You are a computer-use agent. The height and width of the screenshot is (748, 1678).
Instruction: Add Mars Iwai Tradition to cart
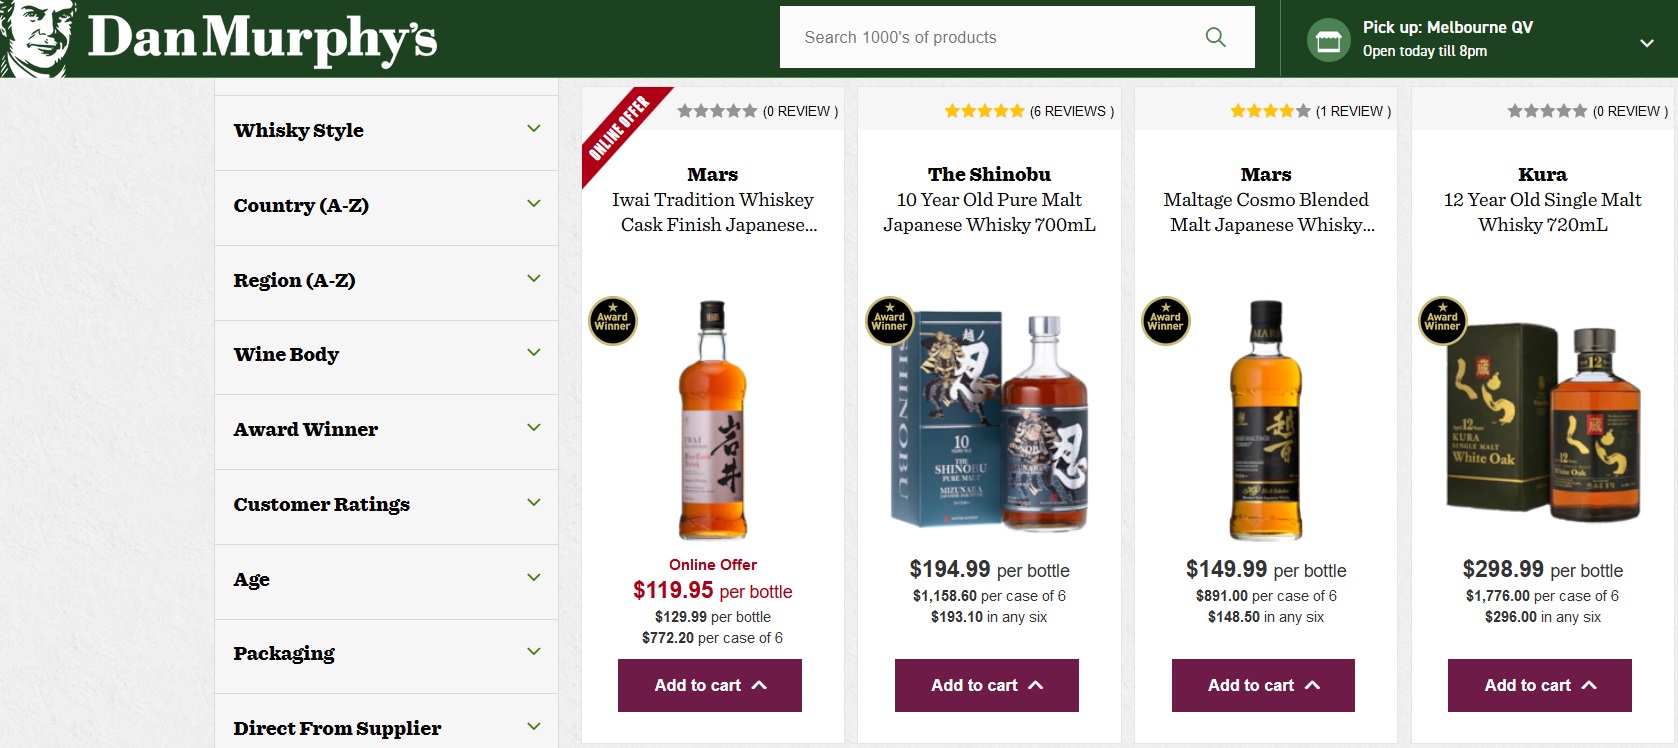[709, 685]
